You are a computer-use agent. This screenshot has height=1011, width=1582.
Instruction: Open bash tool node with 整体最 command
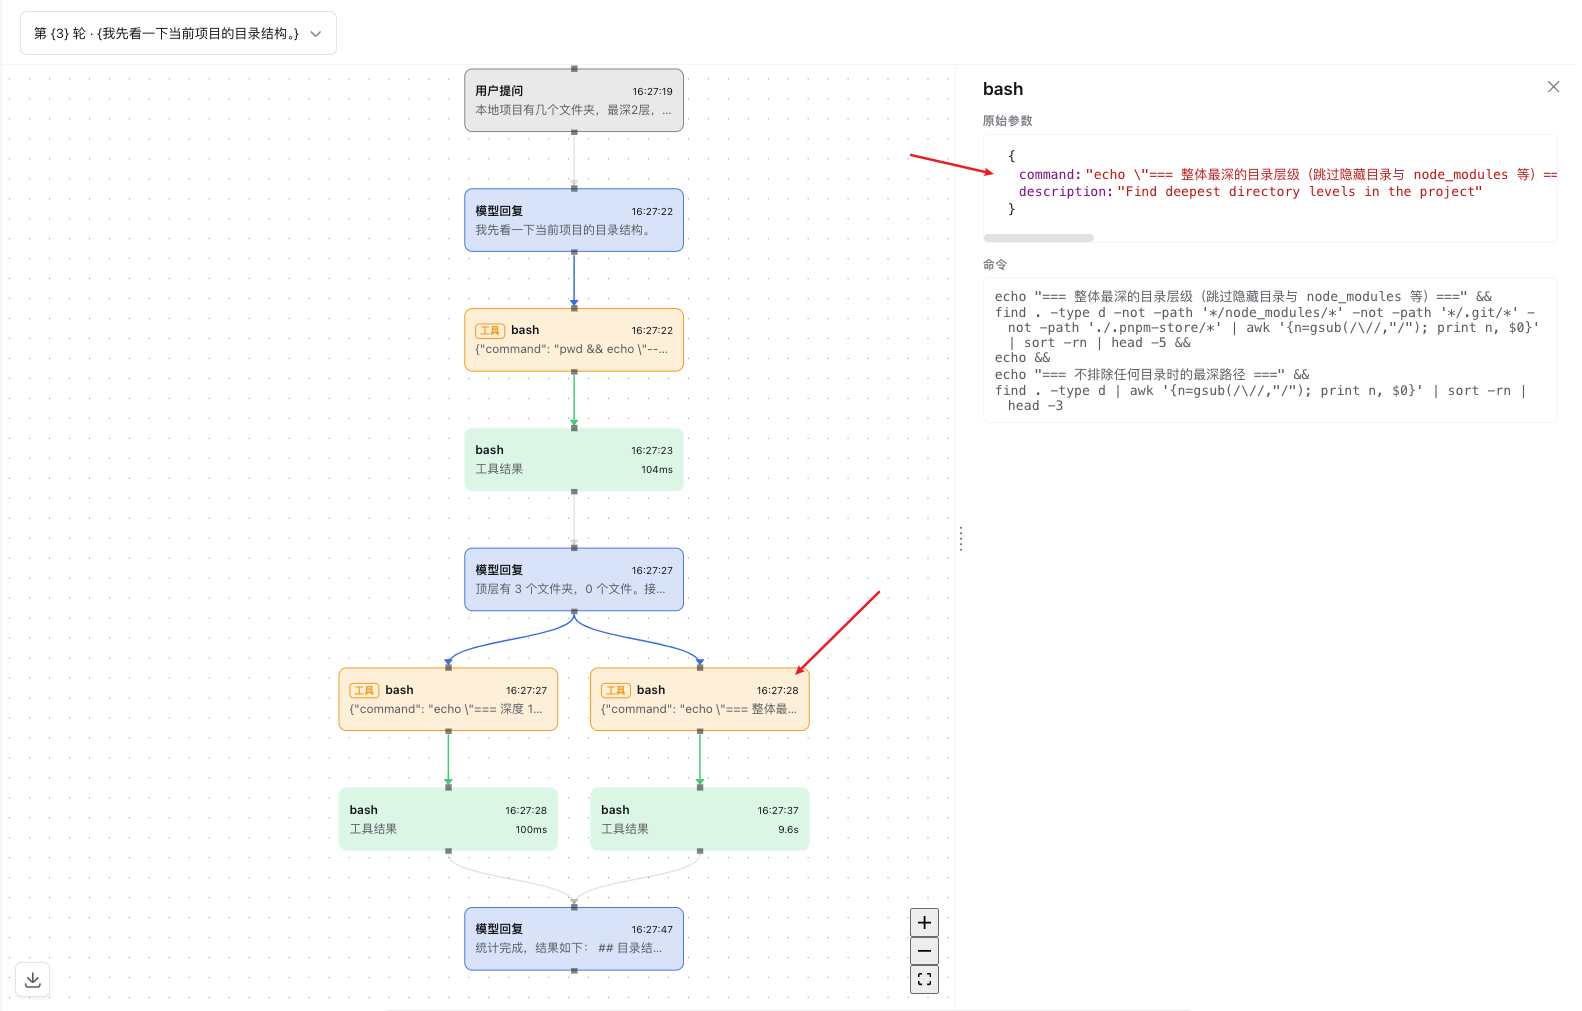tap(700, 699)
